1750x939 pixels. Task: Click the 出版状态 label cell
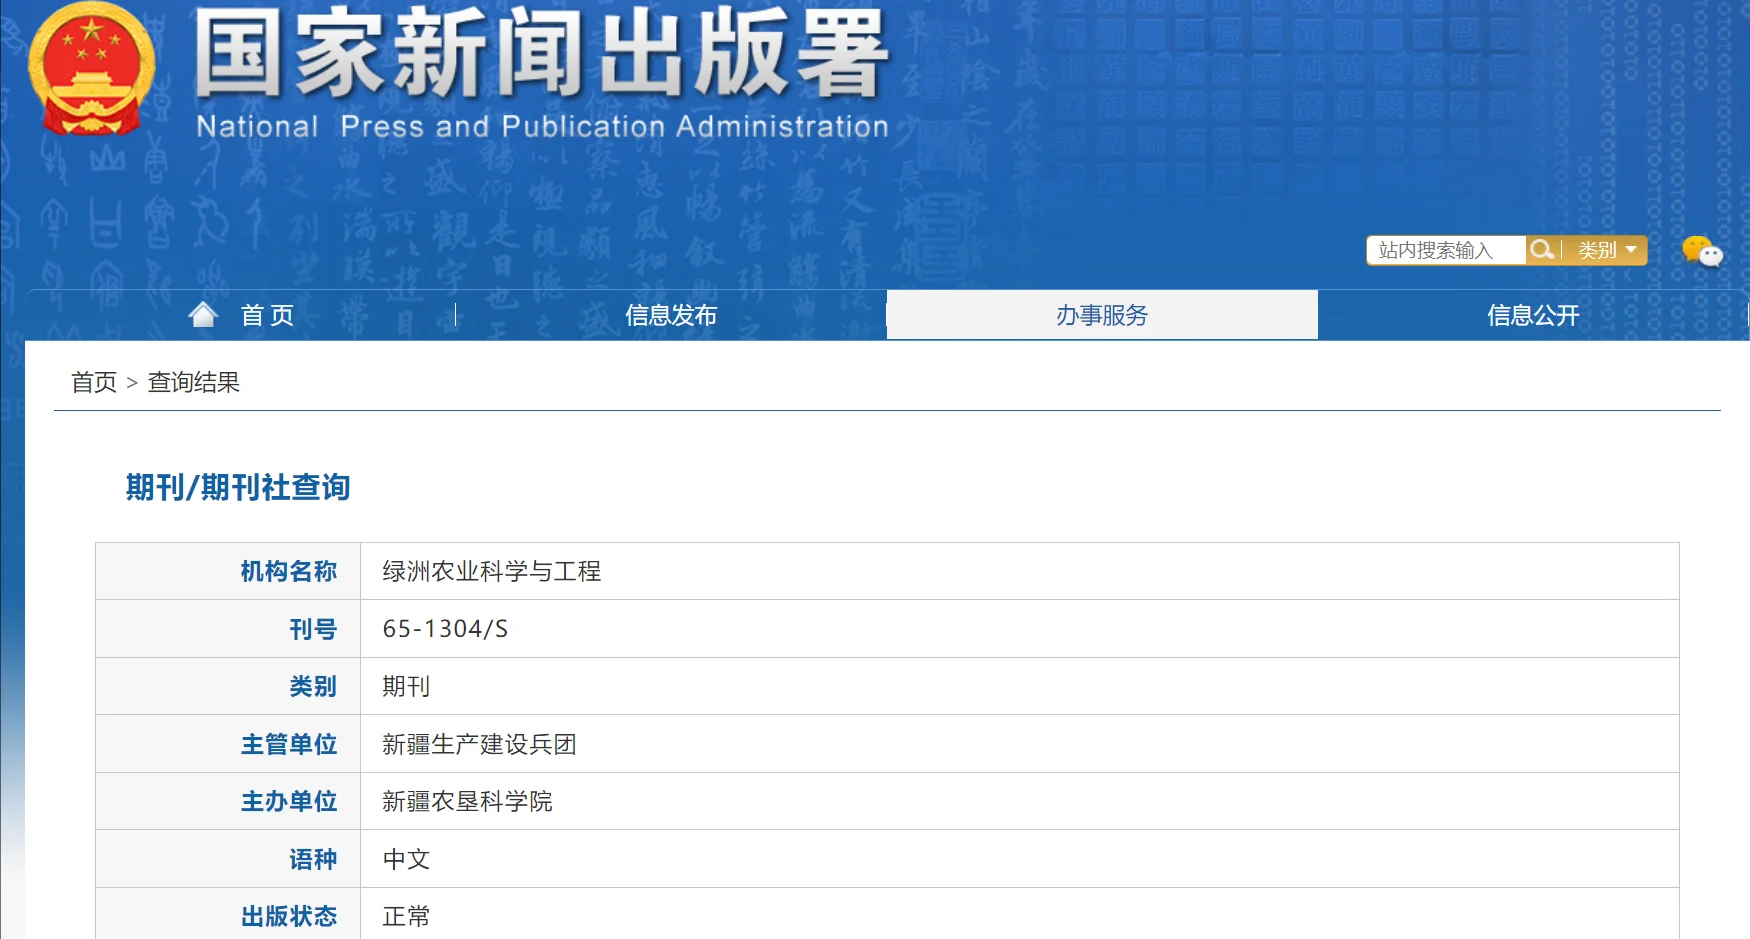point(228,914)
